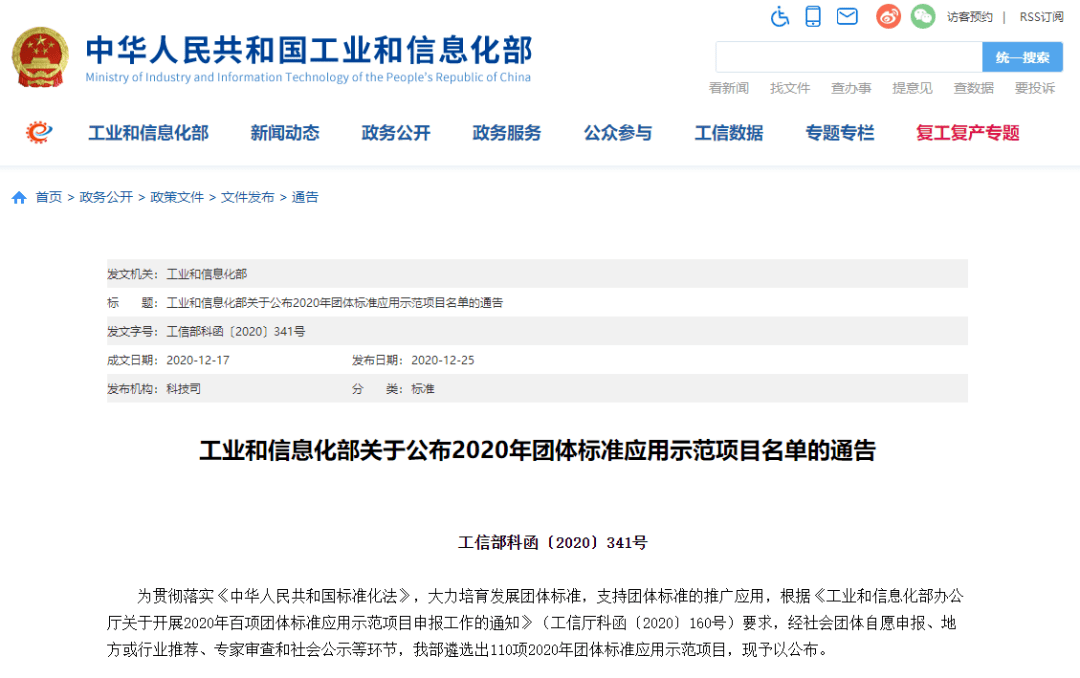1080x678 pixels.
Task: Select 提意见 search shortcut
Action: point(913,88)
